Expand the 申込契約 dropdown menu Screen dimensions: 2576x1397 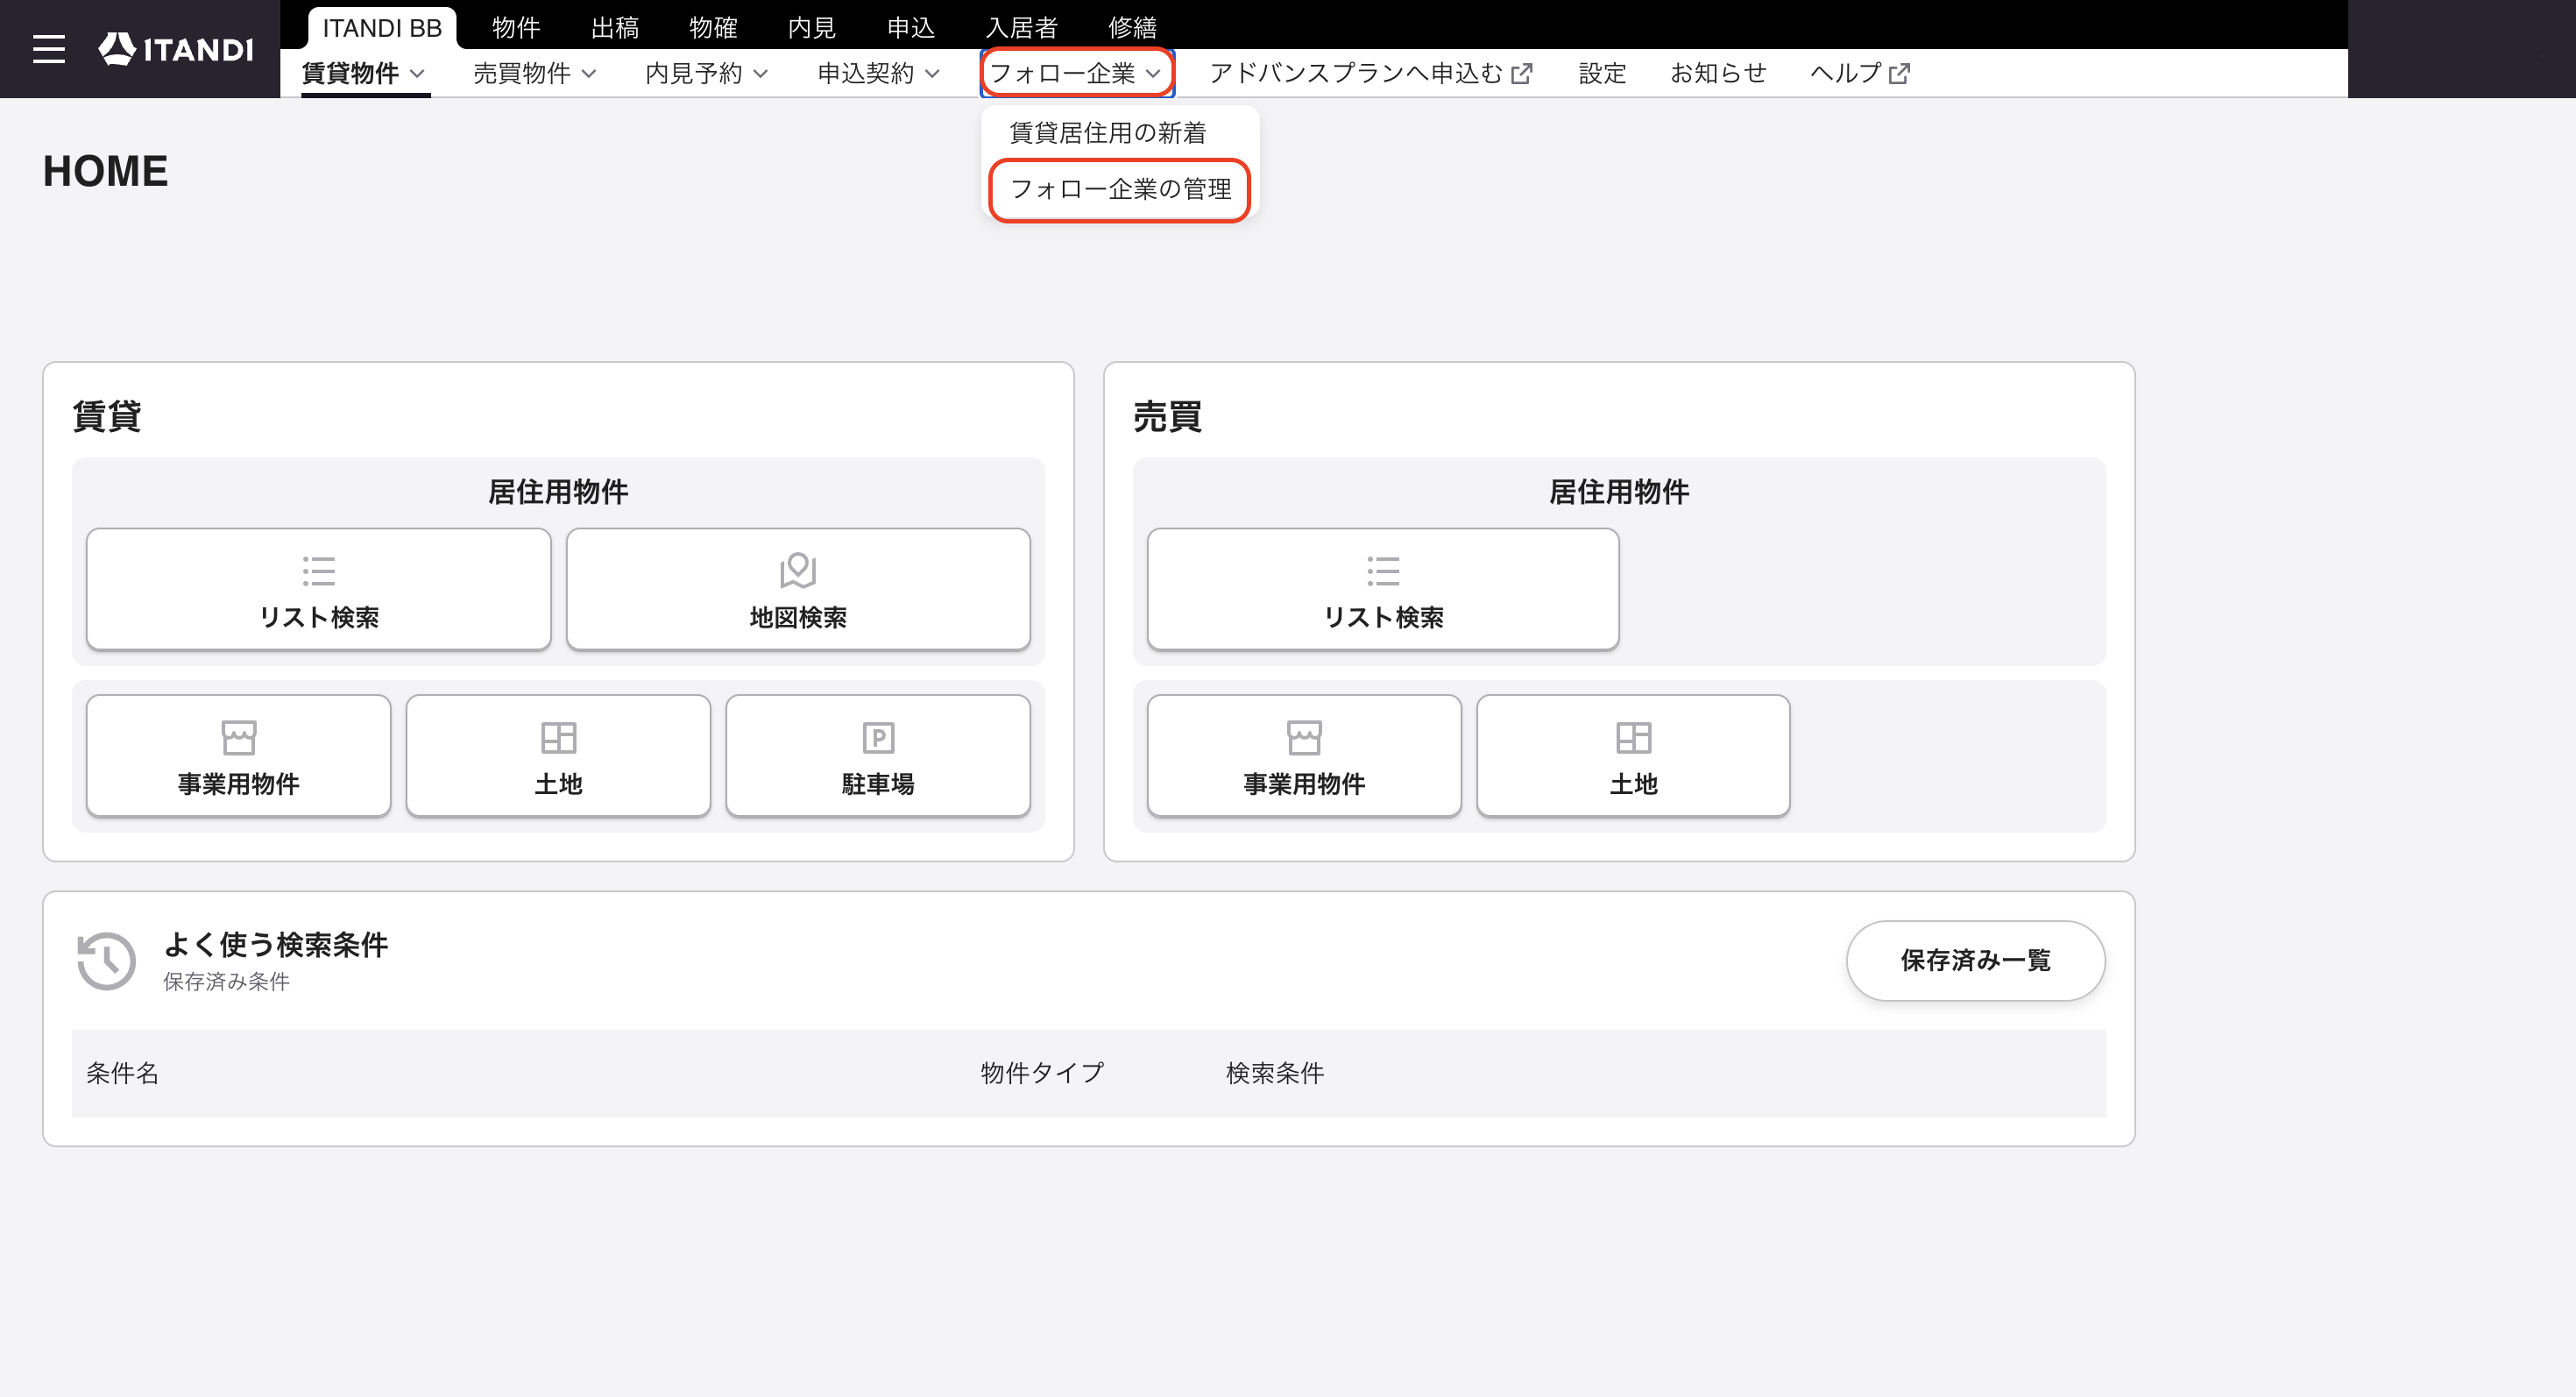tap(880, 73)
